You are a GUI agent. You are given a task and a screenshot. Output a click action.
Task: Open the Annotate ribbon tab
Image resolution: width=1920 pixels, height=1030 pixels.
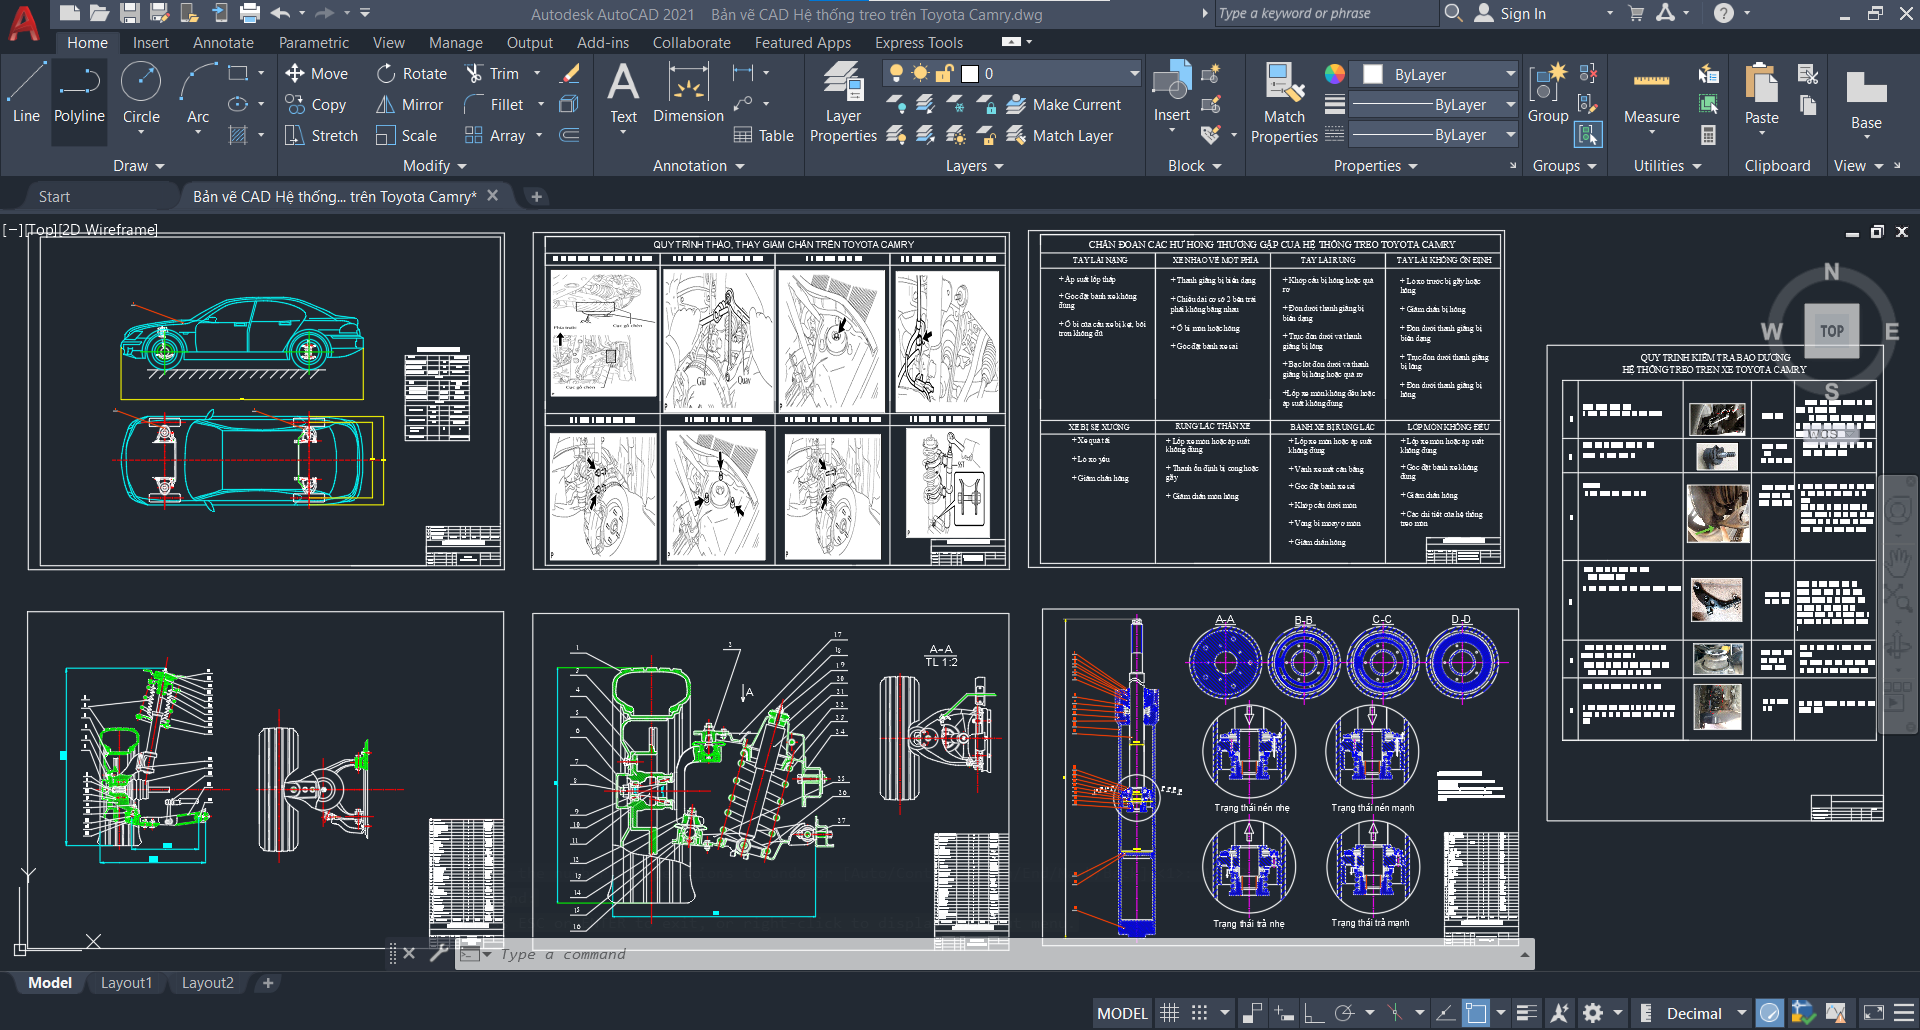pyautogui.click(x=223, y=43)
